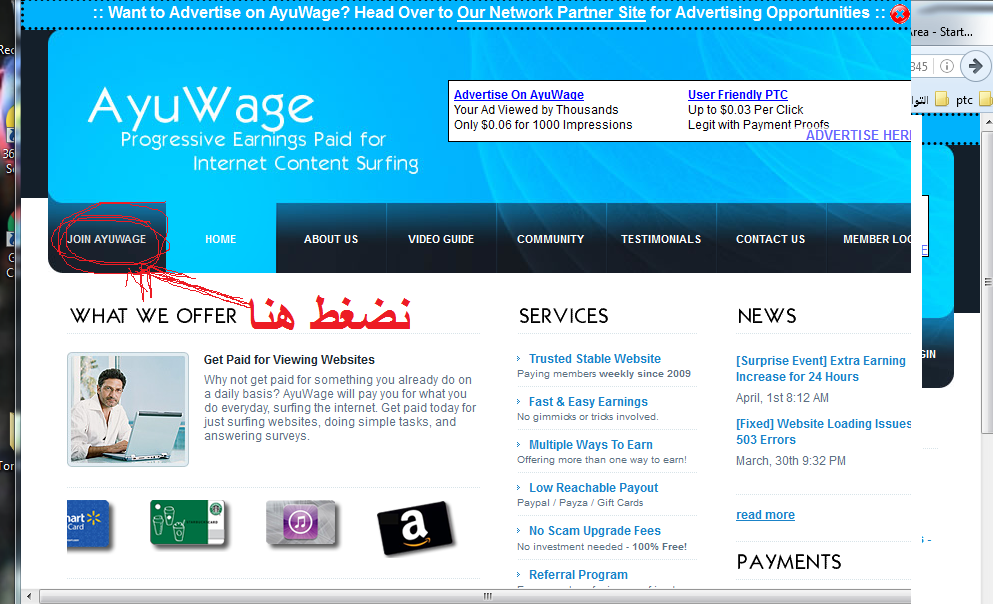Image resolution: width=993 pixels, height=604 pixels.
Task: Click Paying members weekly since 2009 text
Action: (604, 374)
